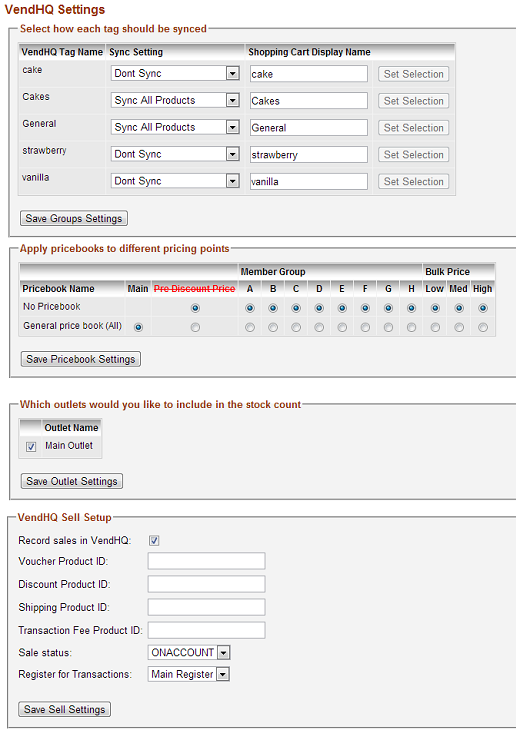
Task: Select General price book for Pre-Discount Price
Action: 195,328
